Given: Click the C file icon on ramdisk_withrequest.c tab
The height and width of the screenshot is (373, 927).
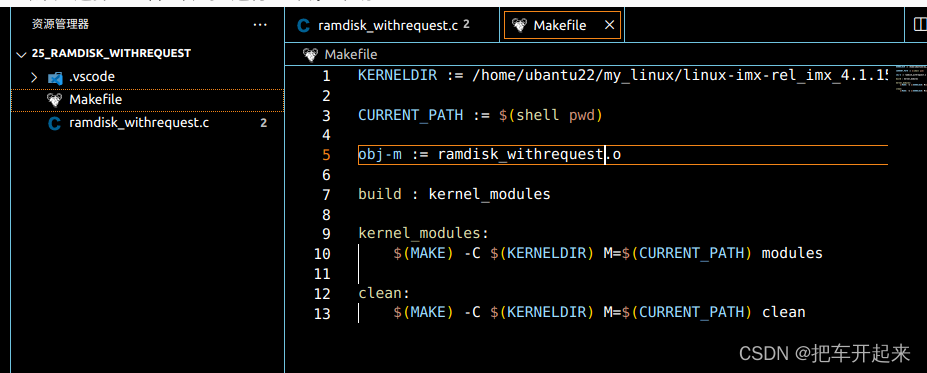Looking at the screenshot, I should (x=304, y=25).
